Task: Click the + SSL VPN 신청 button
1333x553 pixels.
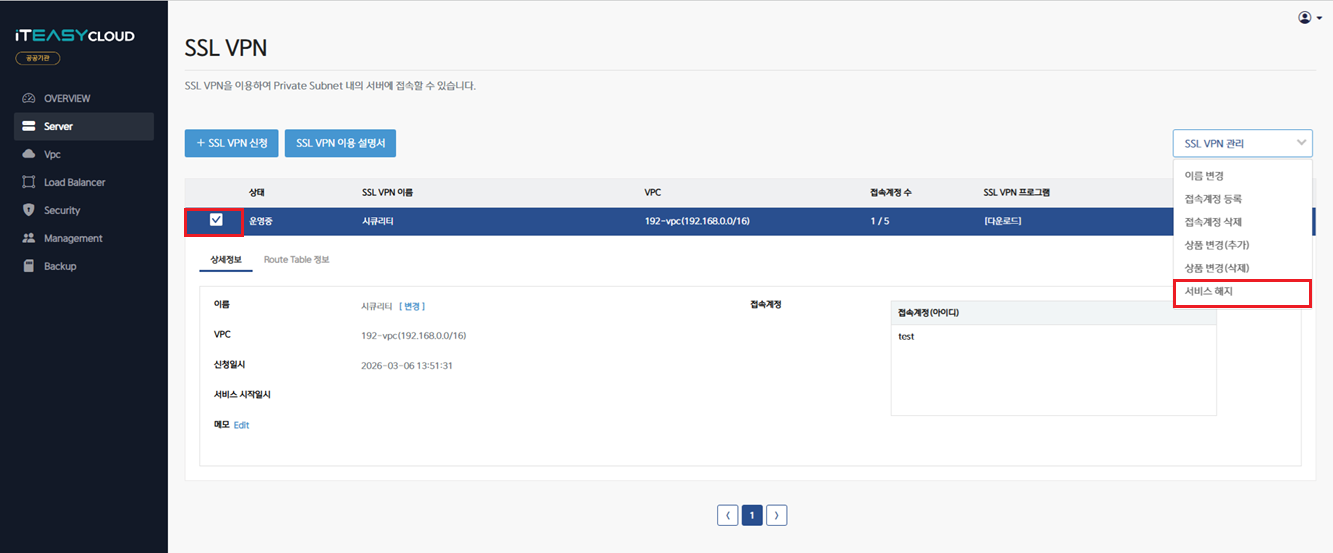Action: click(231, 143)
